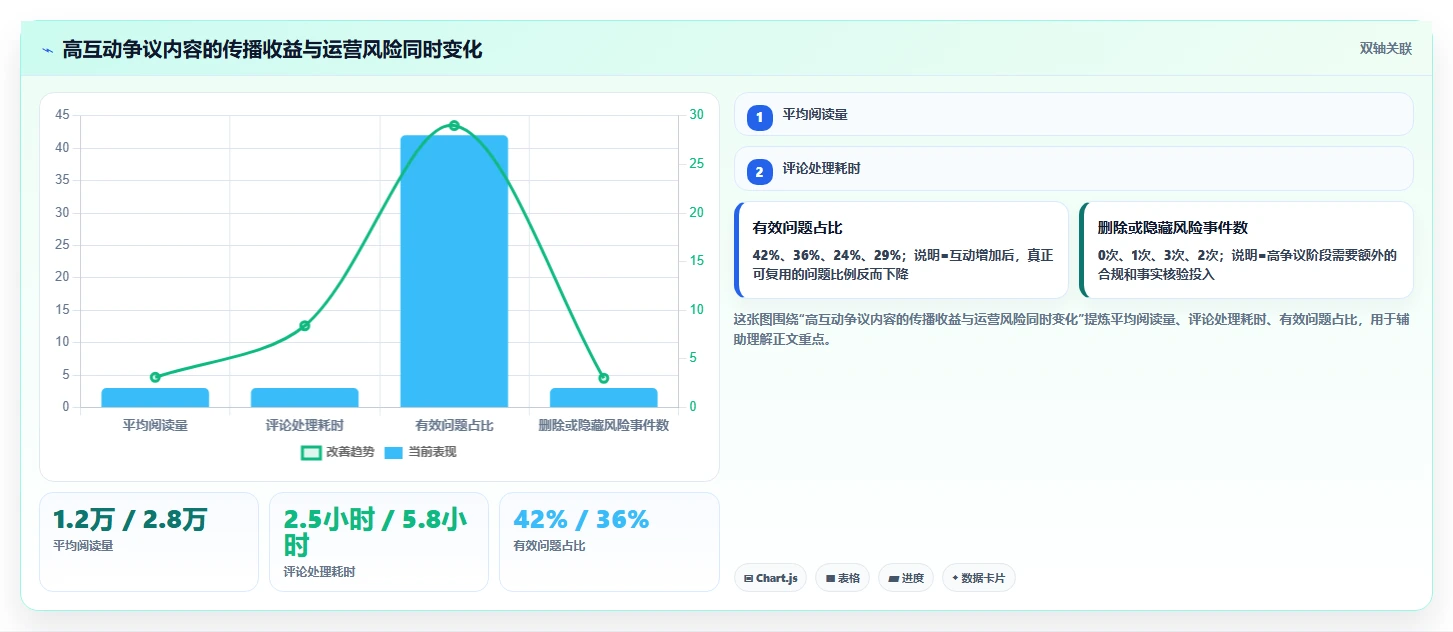Click the x-axis label 评论处理耗时

[305, 425]
